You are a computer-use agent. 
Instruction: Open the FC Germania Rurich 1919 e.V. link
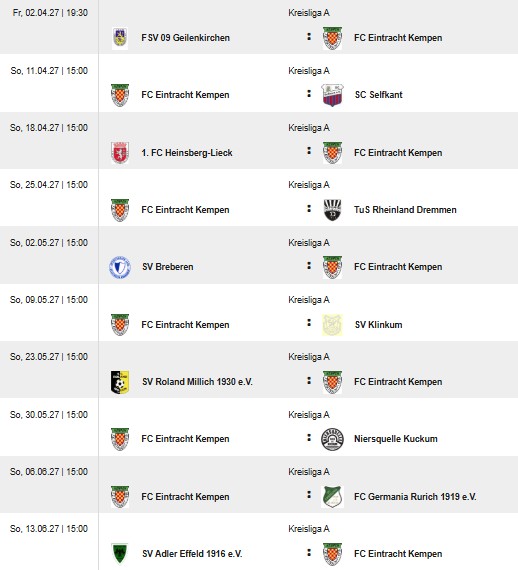tap(415, 497)
